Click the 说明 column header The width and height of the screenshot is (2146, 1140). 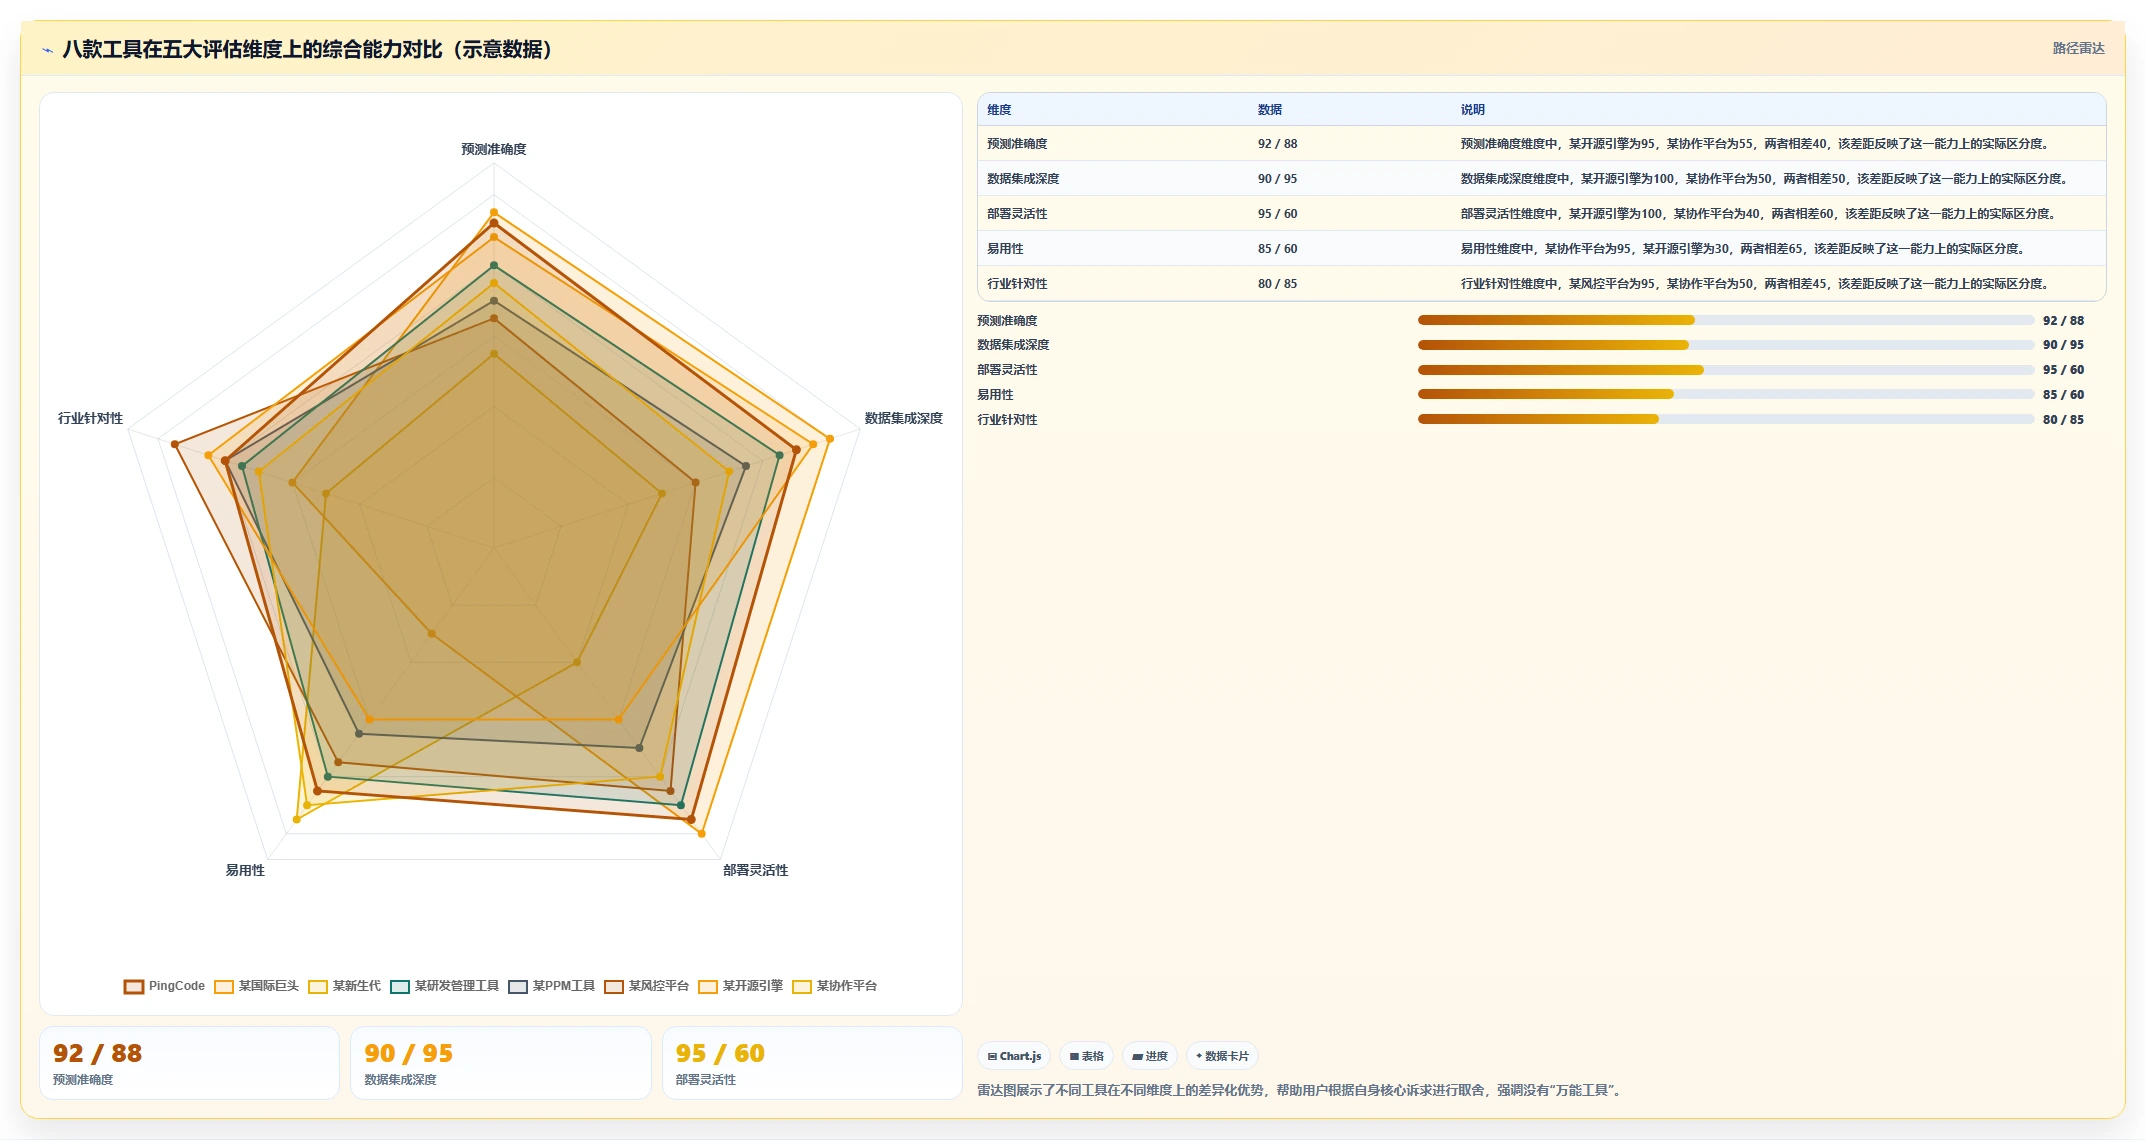[x=1472, y=110]
